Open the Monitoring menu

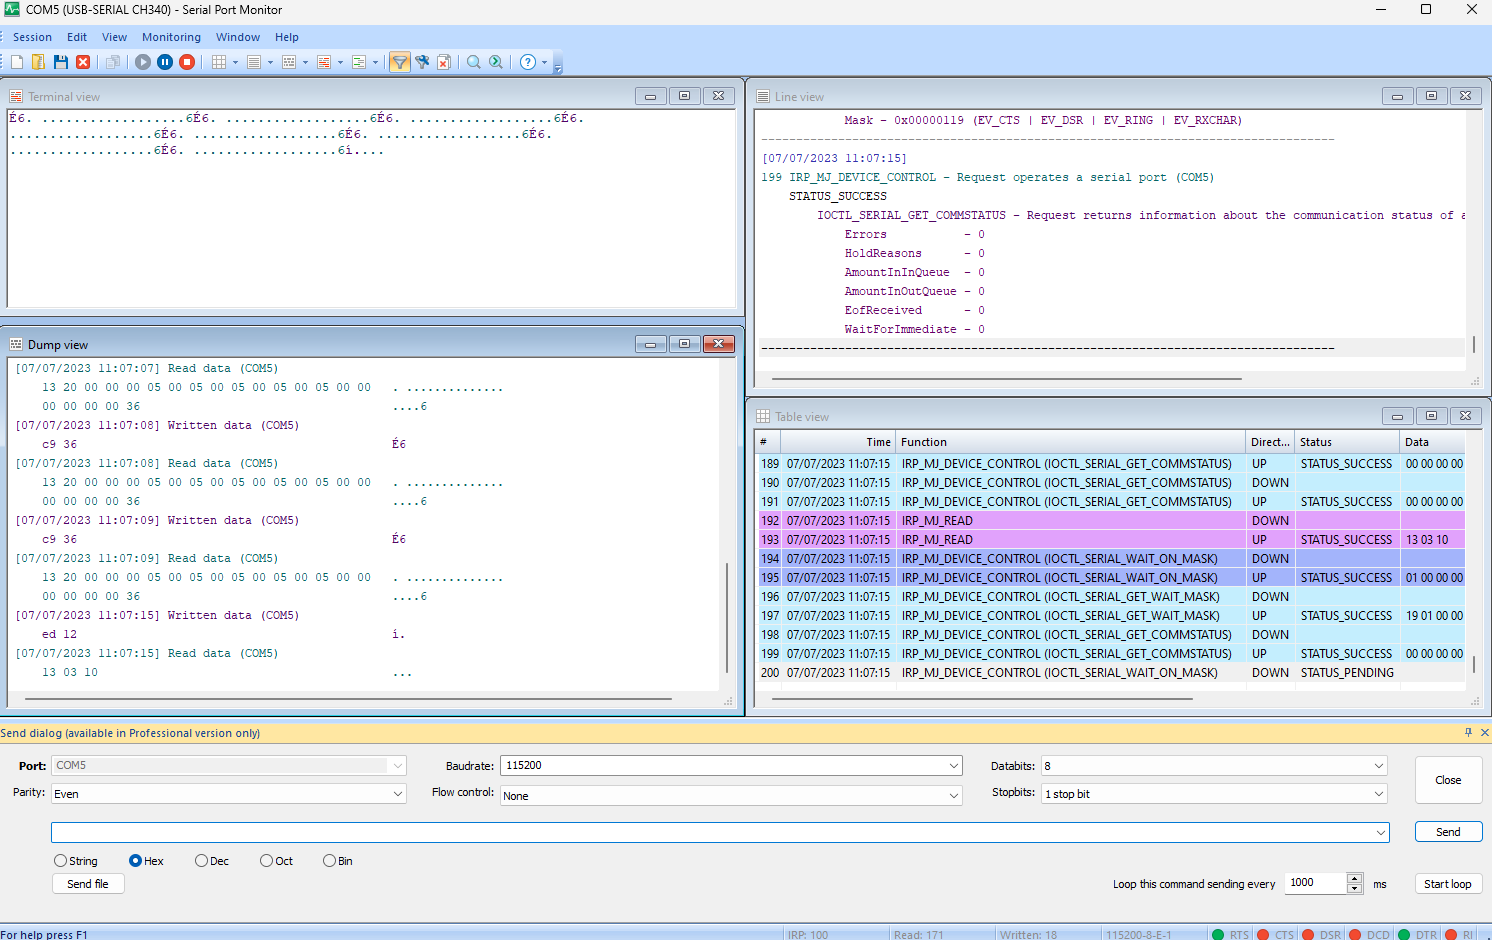(x=171, y=37)
